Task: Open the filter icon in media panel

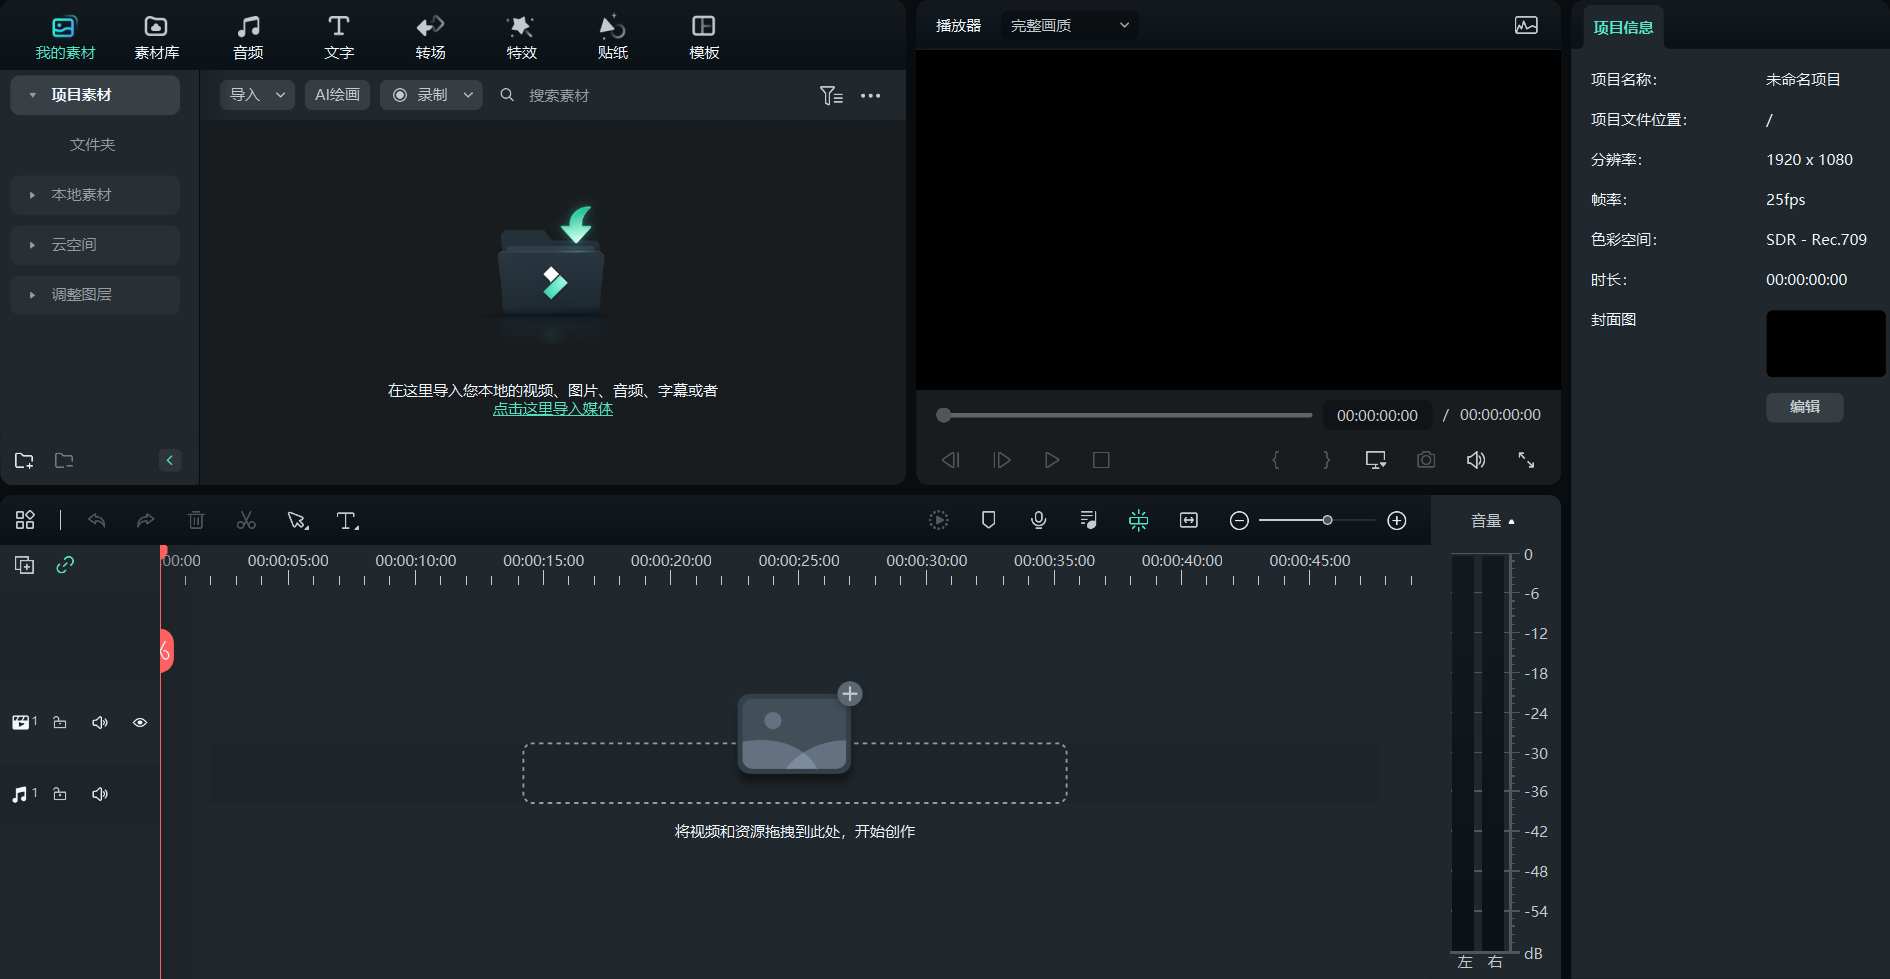Action: [831, 96]
